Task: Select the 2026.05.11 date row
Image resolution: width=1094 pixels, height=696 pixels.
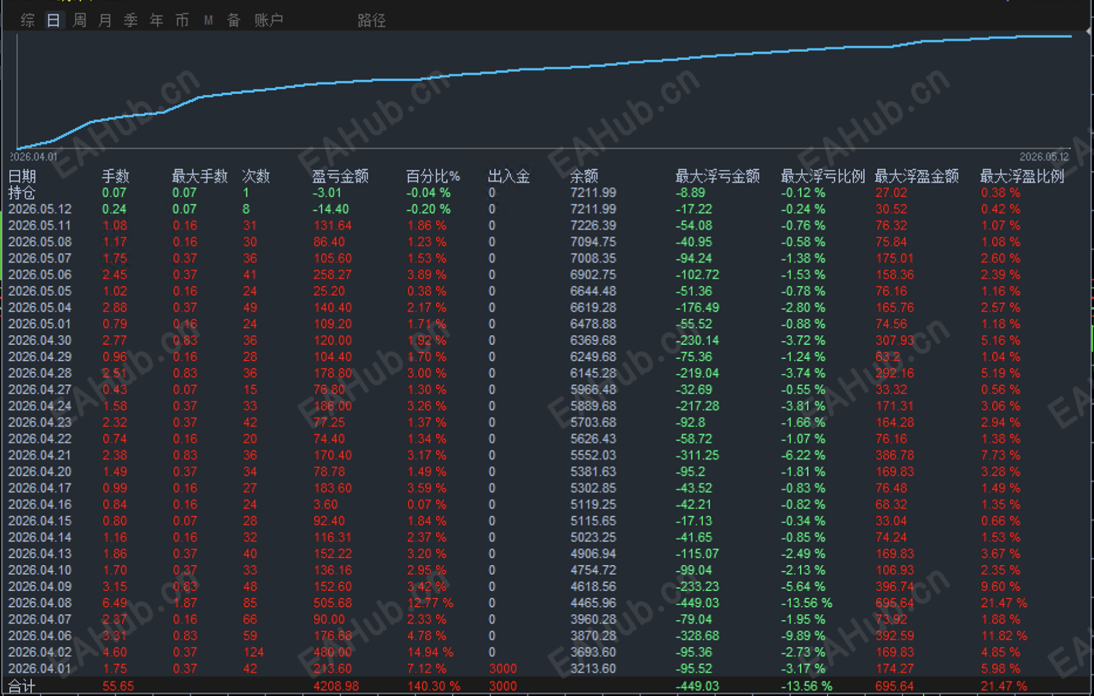Action: click(546, 225)
